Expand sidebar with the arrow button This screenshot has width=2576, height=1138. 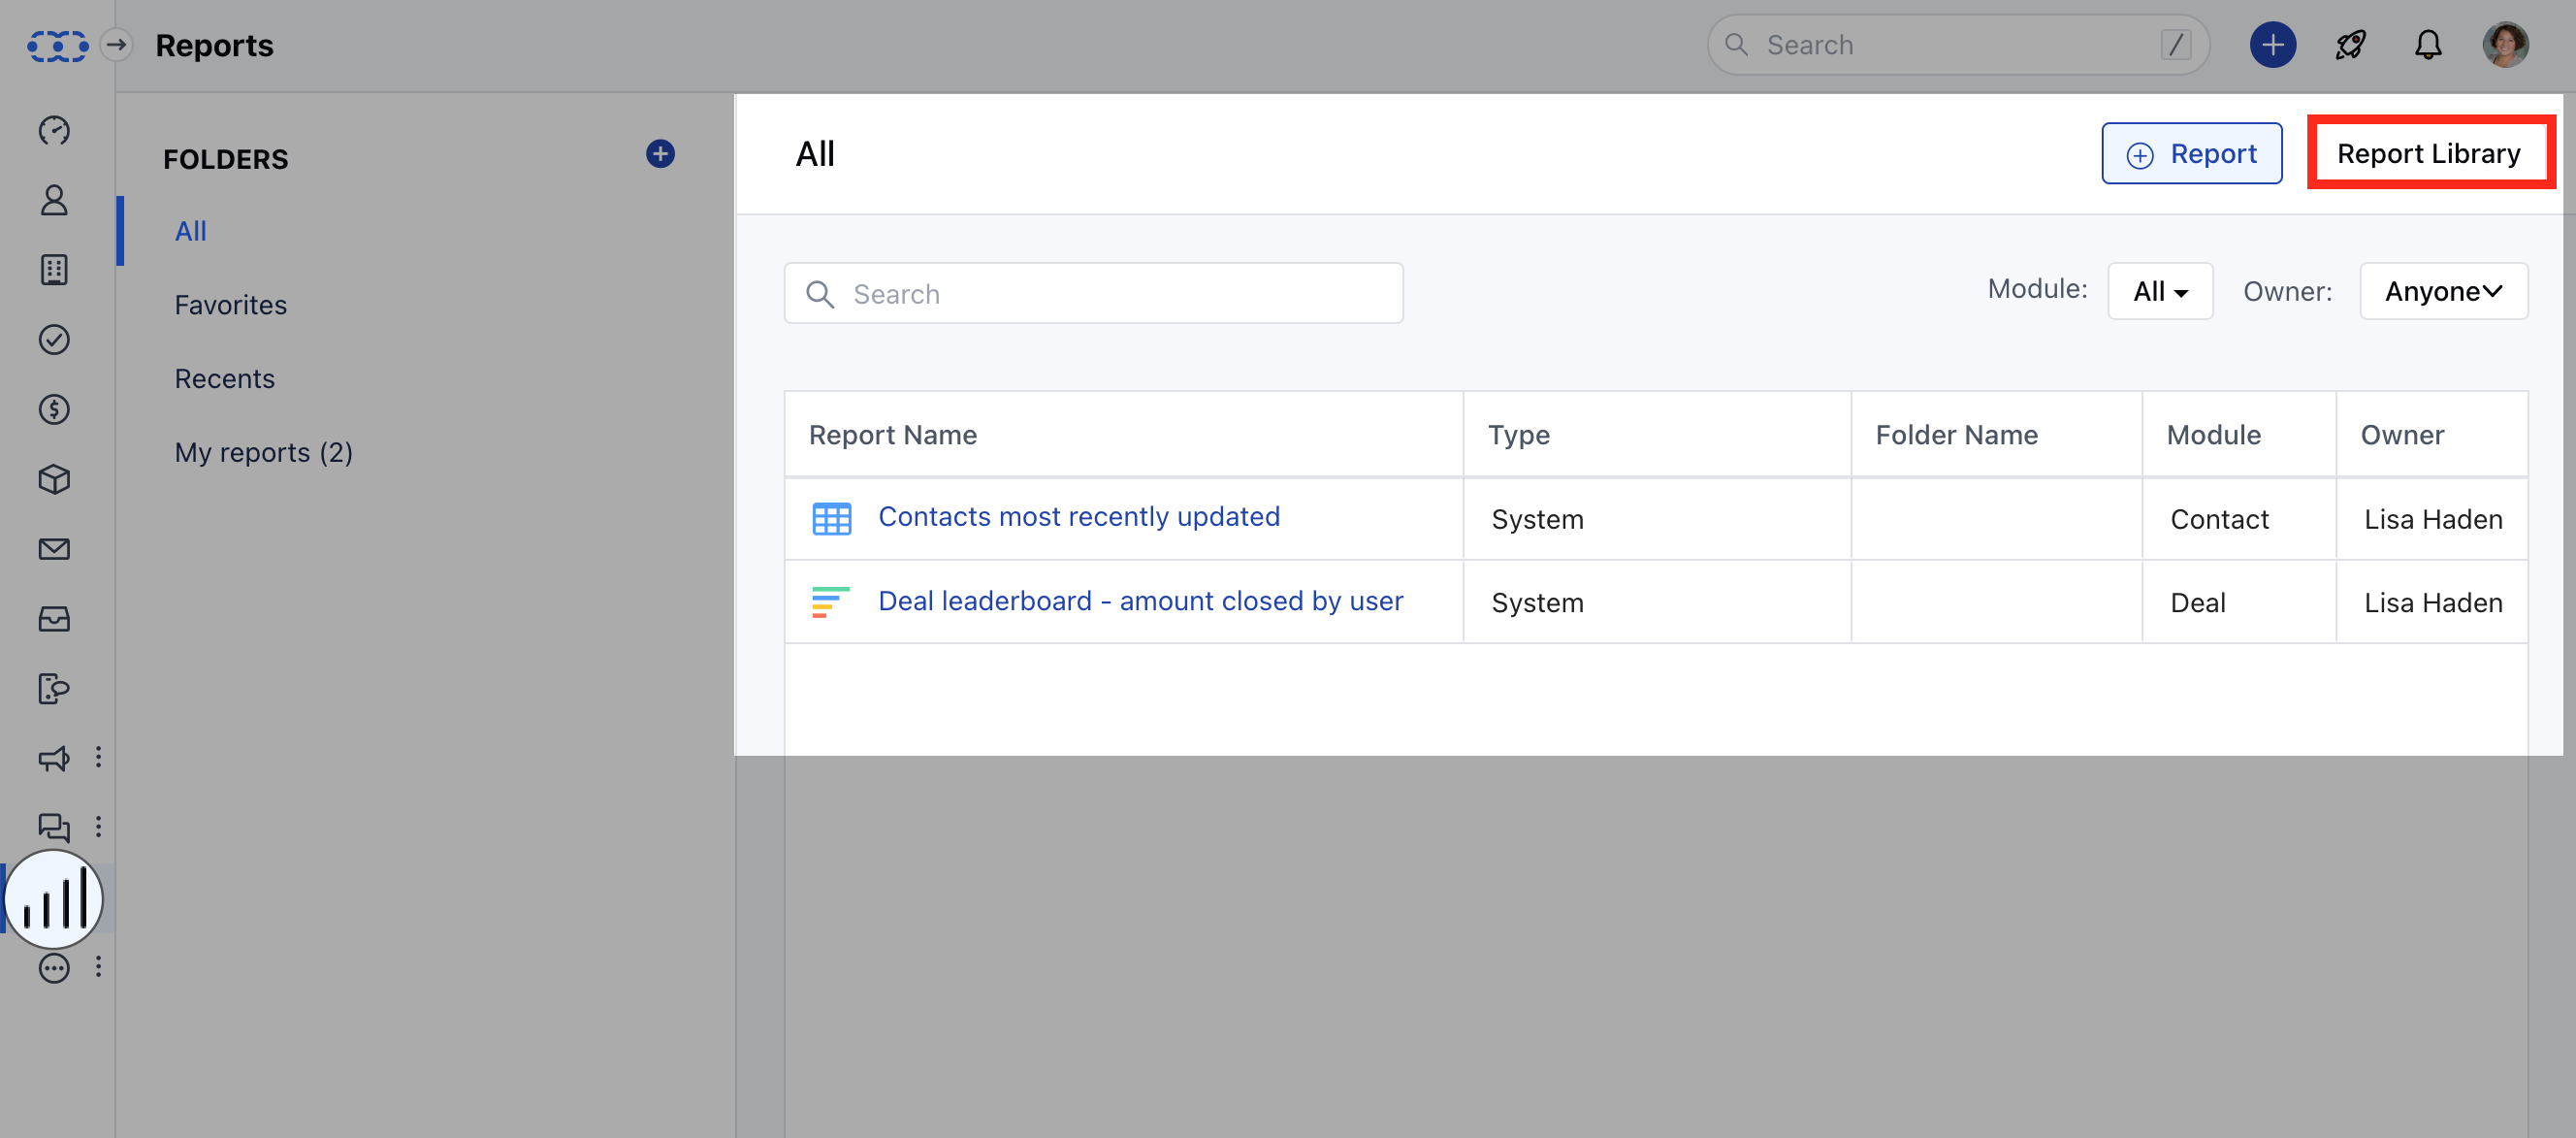click(117, 45)
